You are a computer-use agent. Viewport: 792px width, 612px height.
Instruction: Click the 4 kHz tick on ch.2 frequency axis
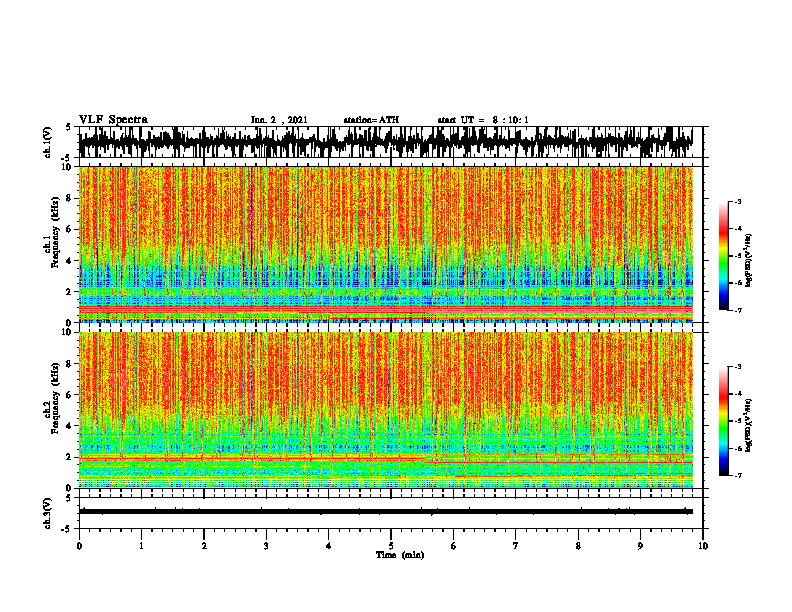coord(70,426)
